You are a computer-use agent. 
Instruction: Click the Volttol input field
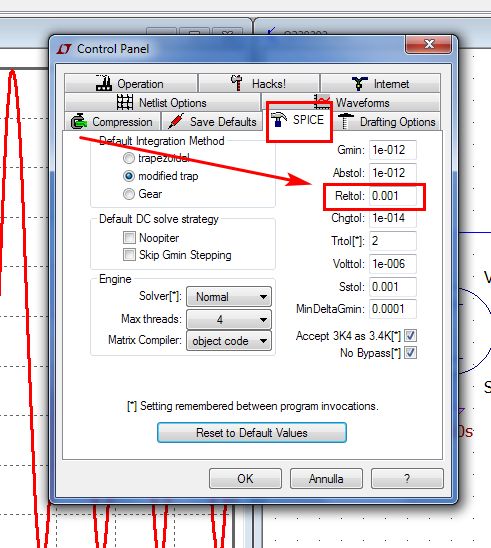coord(392,264)
